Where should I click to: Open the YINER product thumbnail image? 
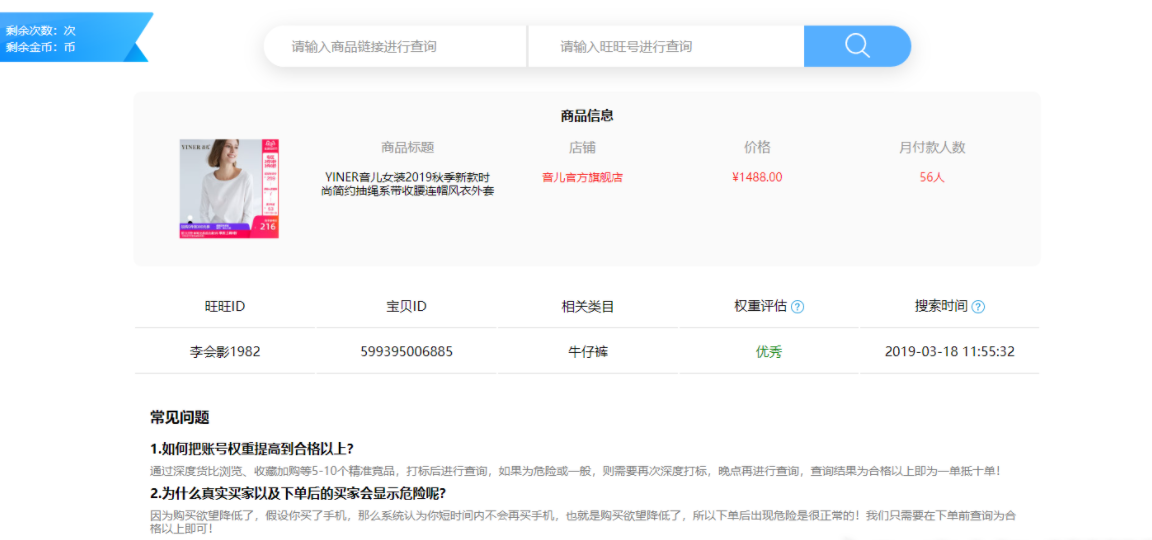click(229, 189)
